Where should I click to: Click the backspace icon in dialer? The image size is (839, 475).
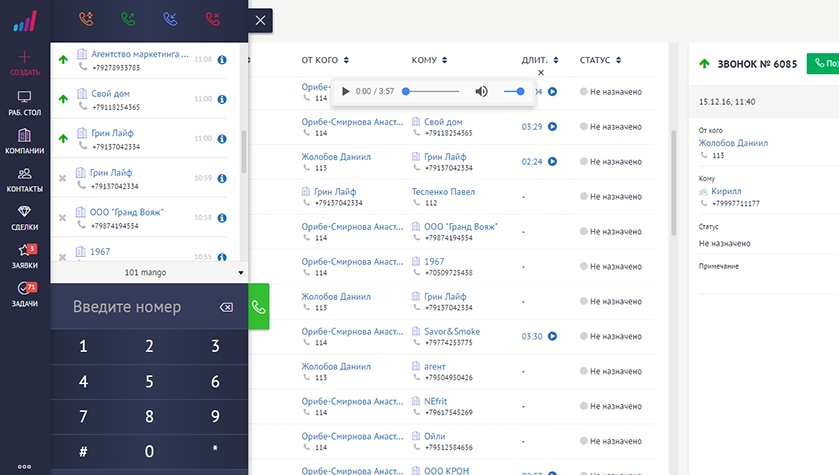[x=226, y=307]
